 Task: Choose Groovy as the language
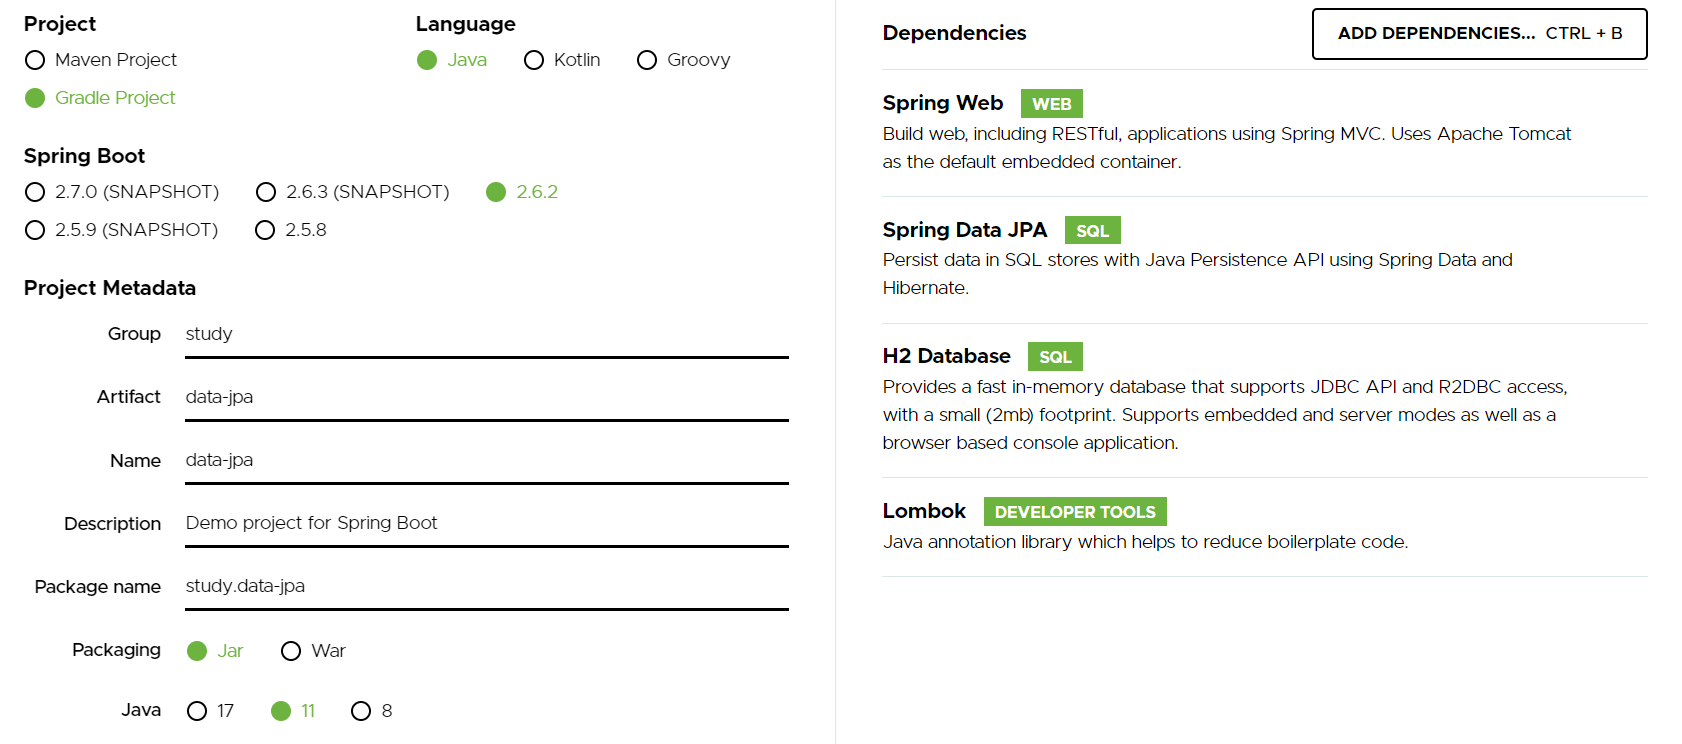click(x=684, y=60)
